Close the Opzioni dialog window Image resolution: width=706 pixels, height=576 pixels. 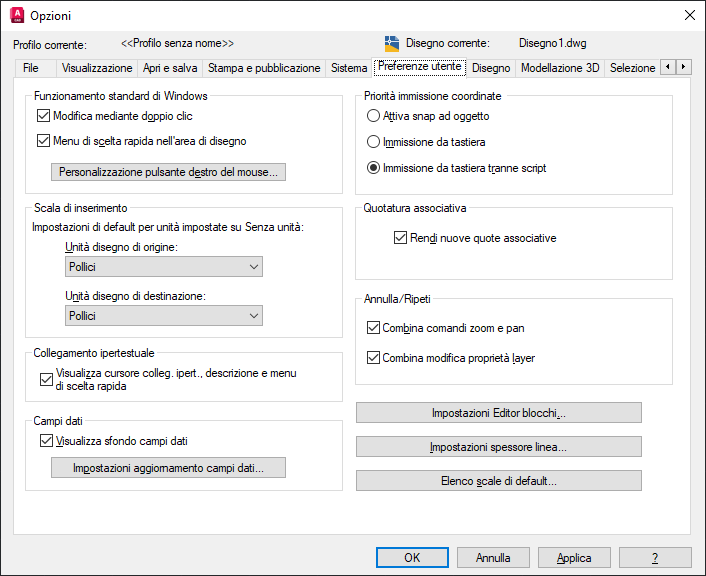point(689,15)
